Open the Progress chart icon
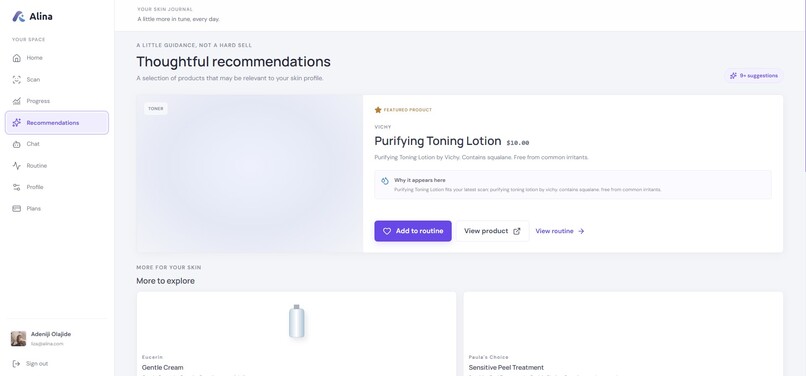This screenshot has height=376, width=806. [x=16, y=101]
